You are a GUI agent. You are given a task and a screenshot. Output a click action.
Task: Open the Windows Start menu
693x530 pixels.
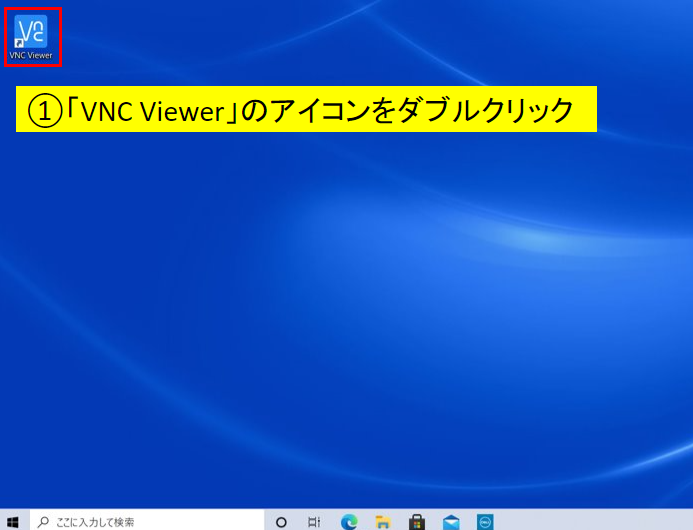click(13, 521)
